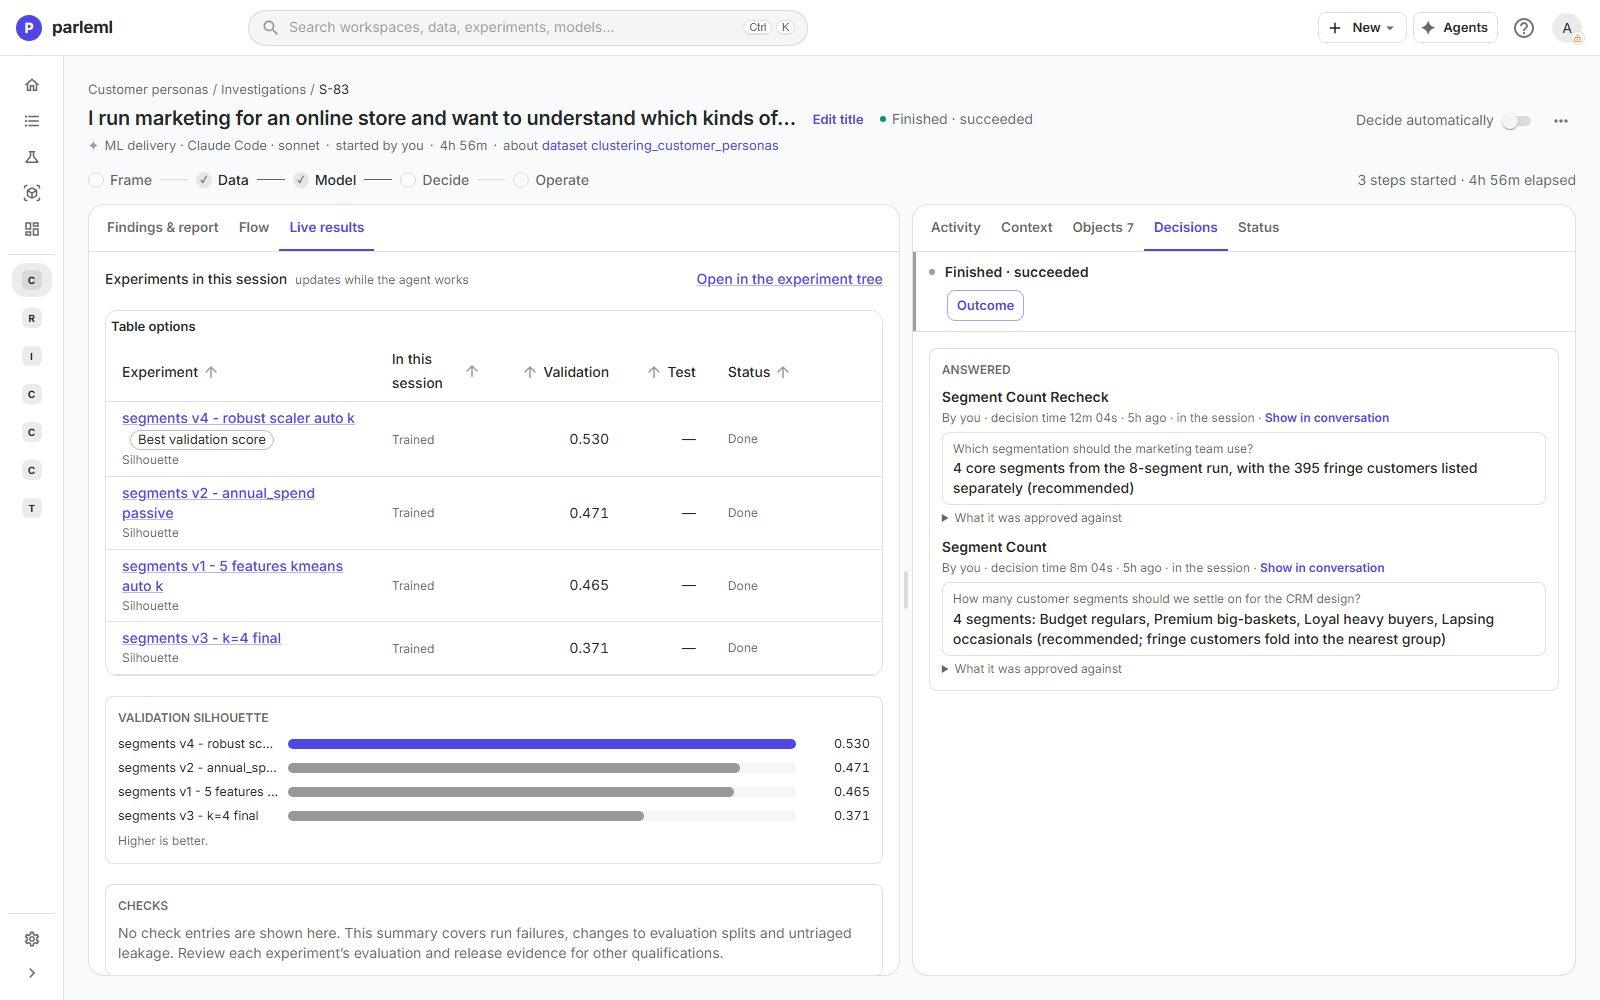The width and height of the screenshot is (1600, 1000).
Task: Switch to the Activity tab
Action: pyautogui.click(x=956, y=228)
